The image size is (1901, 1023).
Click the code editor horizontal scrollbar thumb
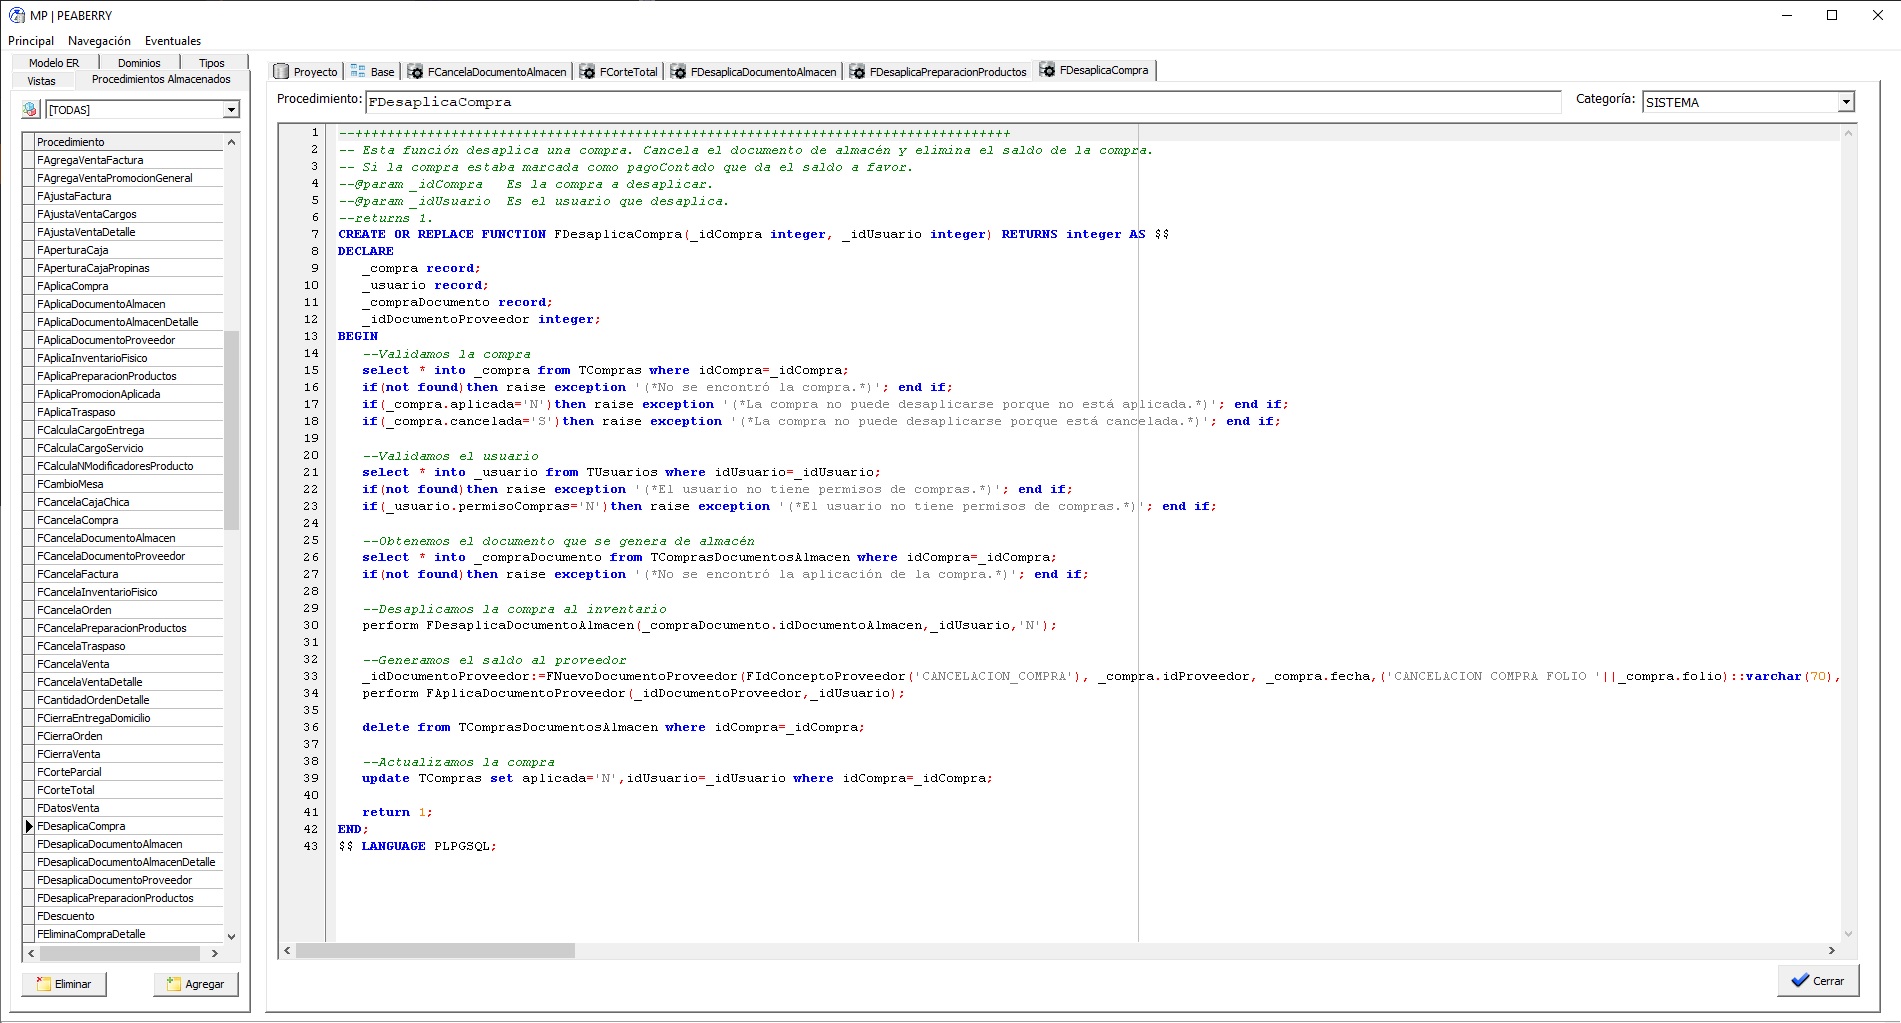pyautogui.click(x=435, y=951)
